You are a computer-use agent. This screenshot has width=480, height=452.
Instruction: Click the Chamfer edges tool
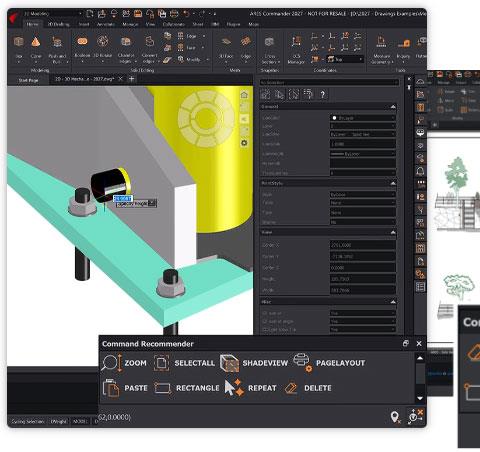[126, 49]
